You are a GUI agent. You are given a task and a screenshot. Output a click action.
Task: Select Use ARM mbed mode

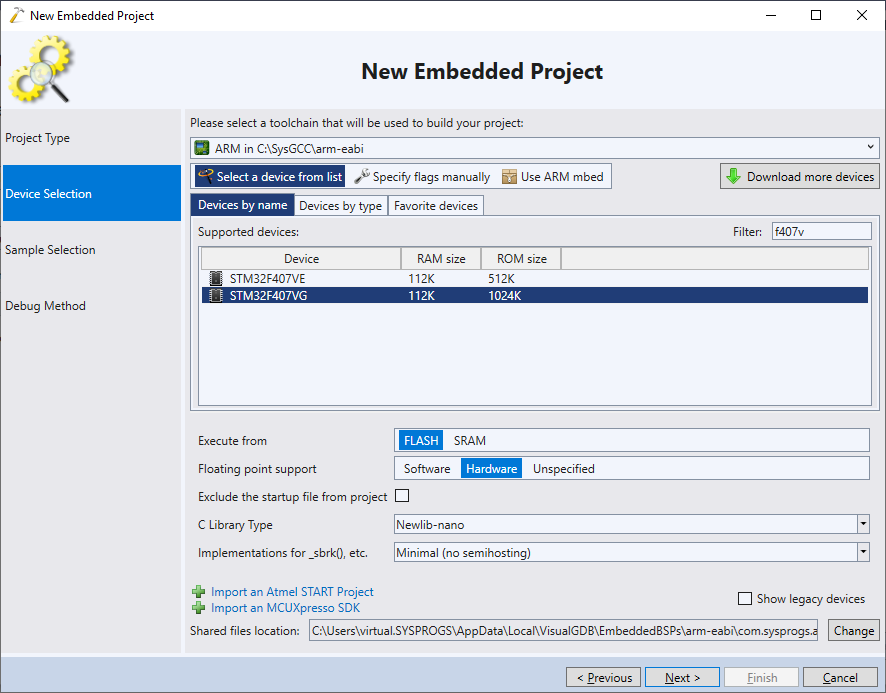553,176
